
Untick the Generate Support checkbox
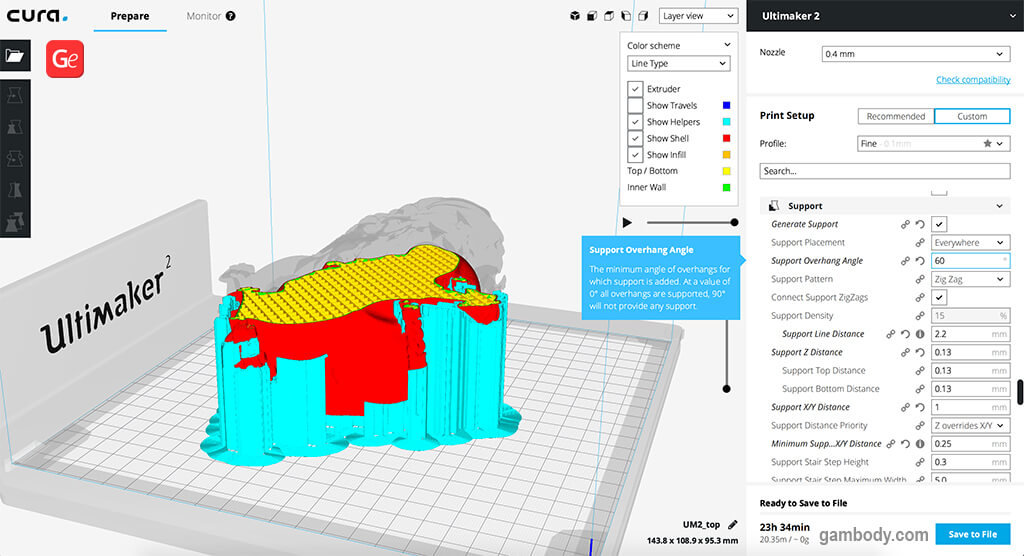[x=939, y=224]
